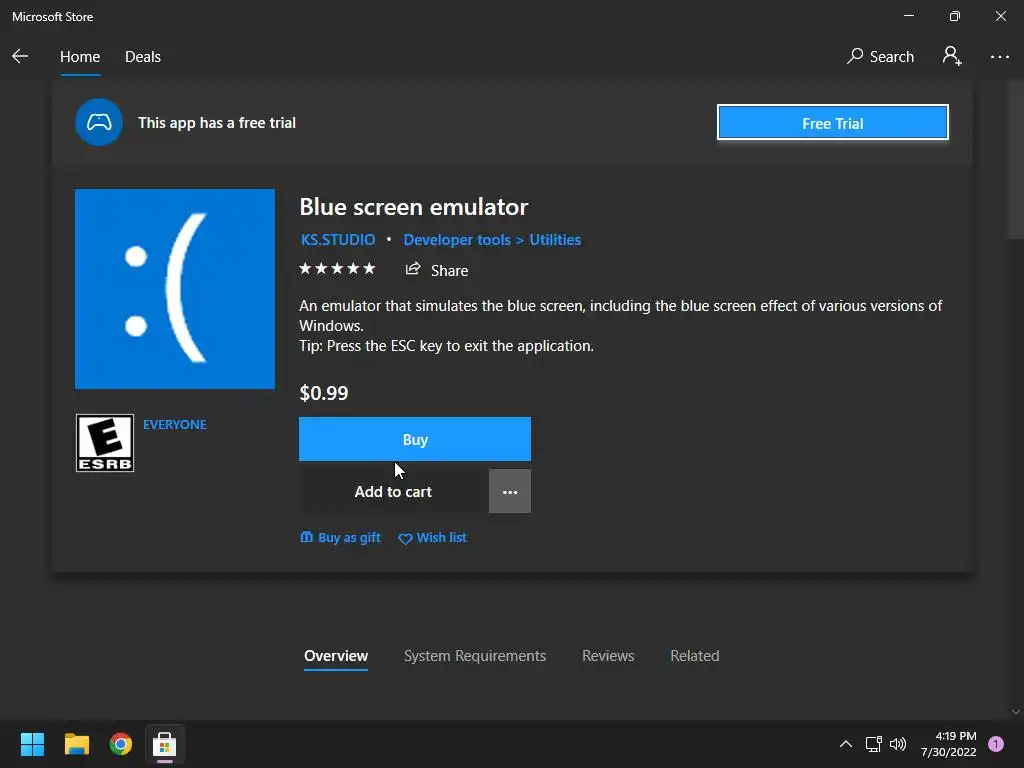Close the Microsoft Store window
The image size is (1024, 768).
[1000, 16]
